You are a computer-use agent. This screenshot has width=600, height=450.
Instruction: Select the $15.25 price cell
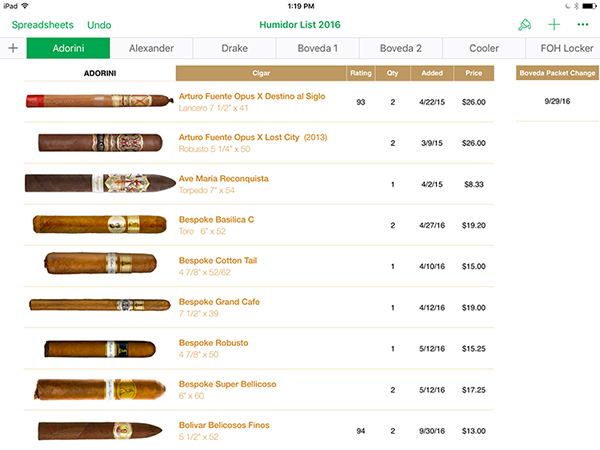(474, 349)
